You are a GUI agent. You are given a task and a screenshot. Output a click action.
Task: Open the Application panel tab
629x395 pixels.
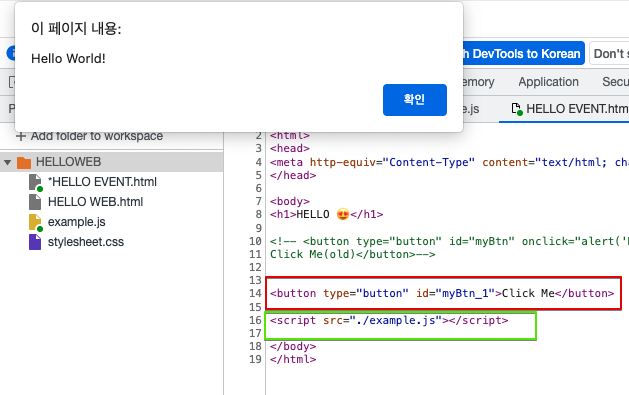click(548, 82)
